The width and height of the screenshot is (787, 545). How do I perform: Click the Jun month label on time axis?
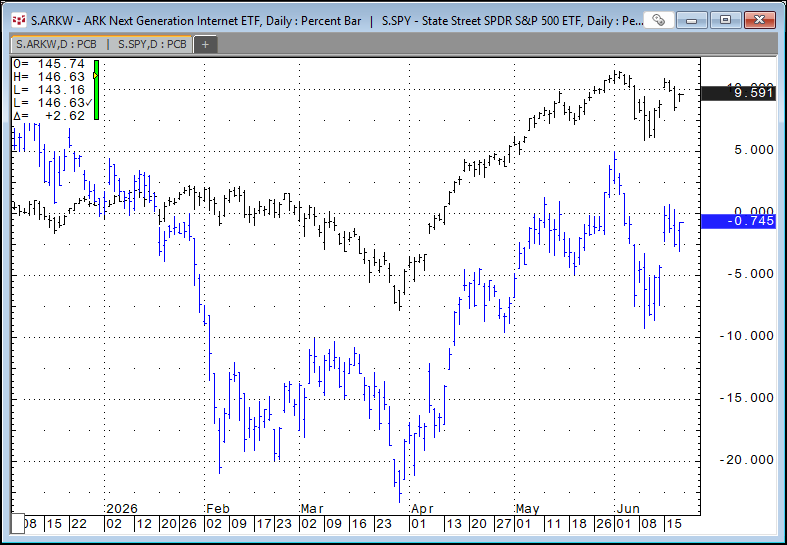[628, 509]
